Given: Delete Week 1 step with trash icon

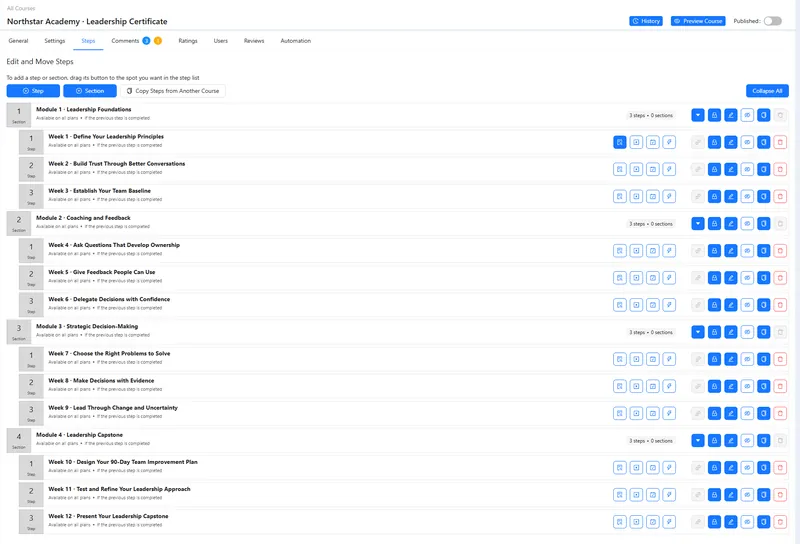Looking at the screenshot, I should point(780,142).
